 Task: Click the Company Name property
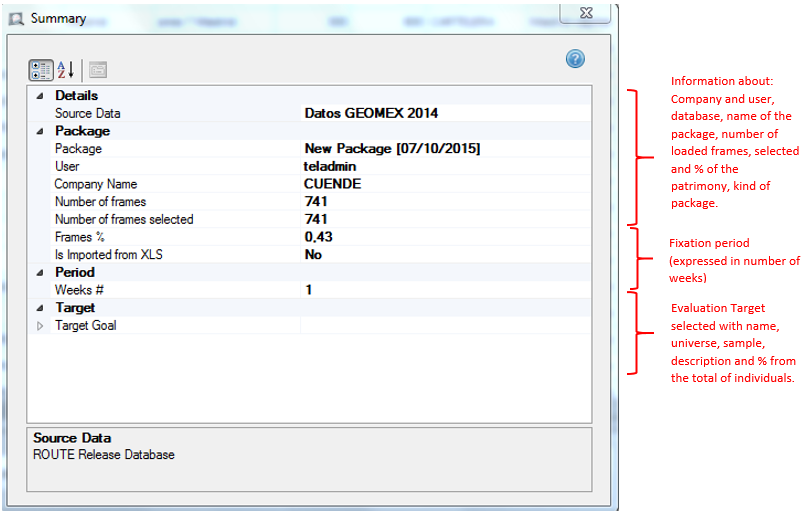click(95, 184)
